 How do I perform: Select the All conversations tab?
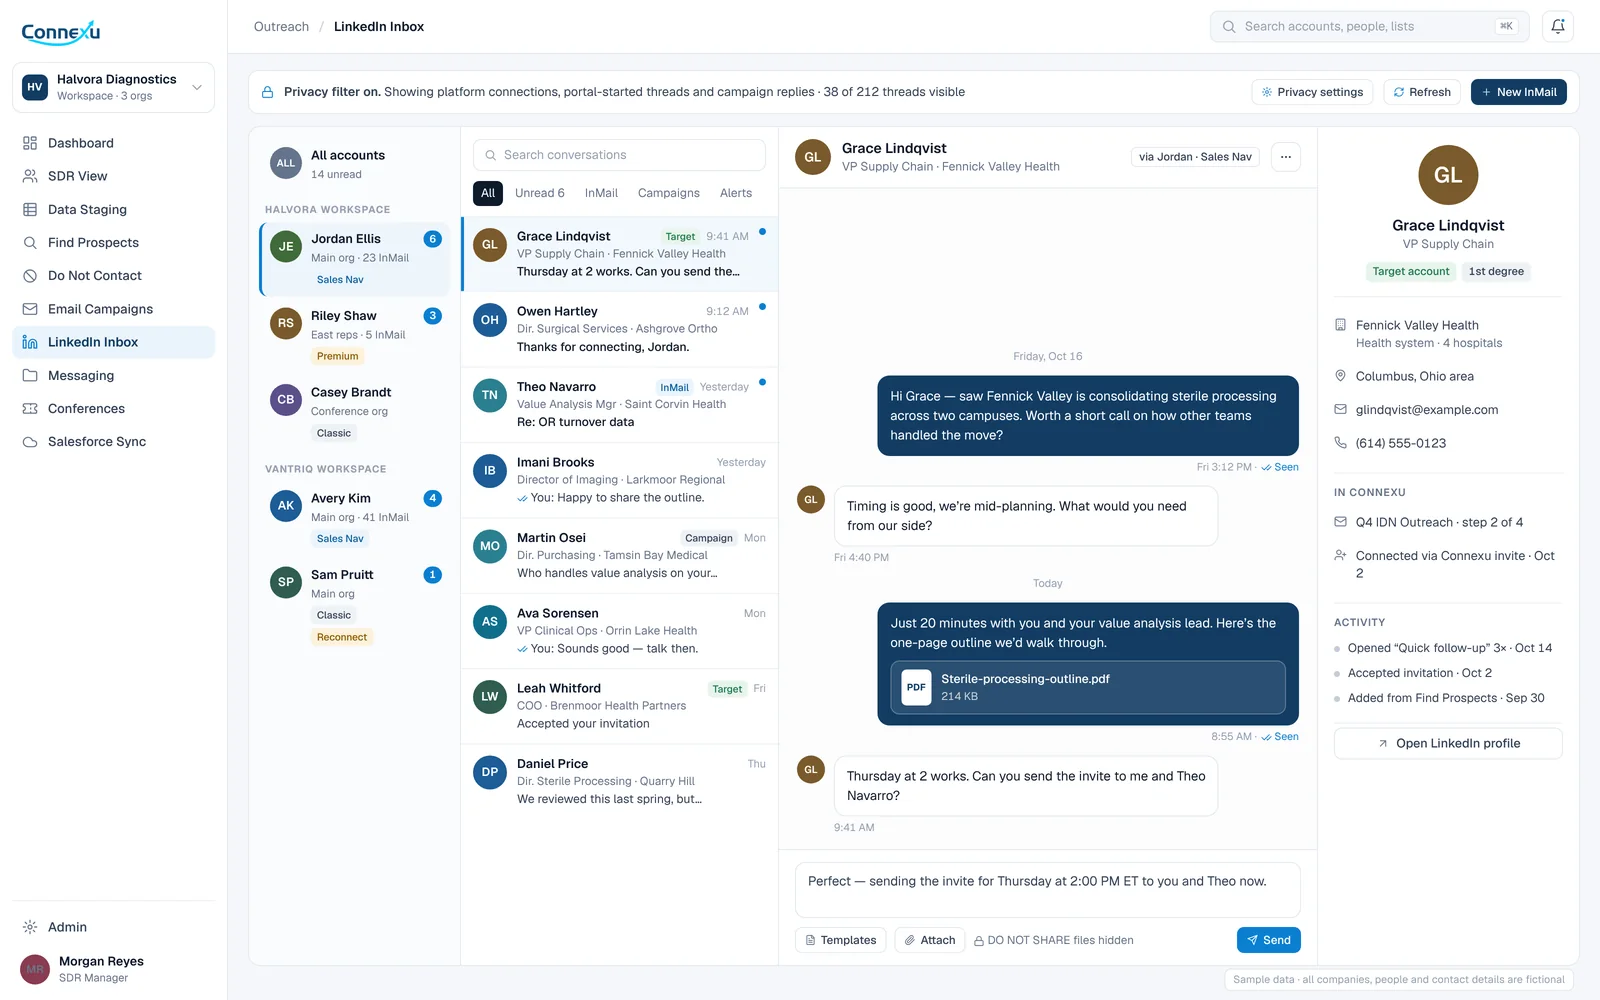click(488, 193)
